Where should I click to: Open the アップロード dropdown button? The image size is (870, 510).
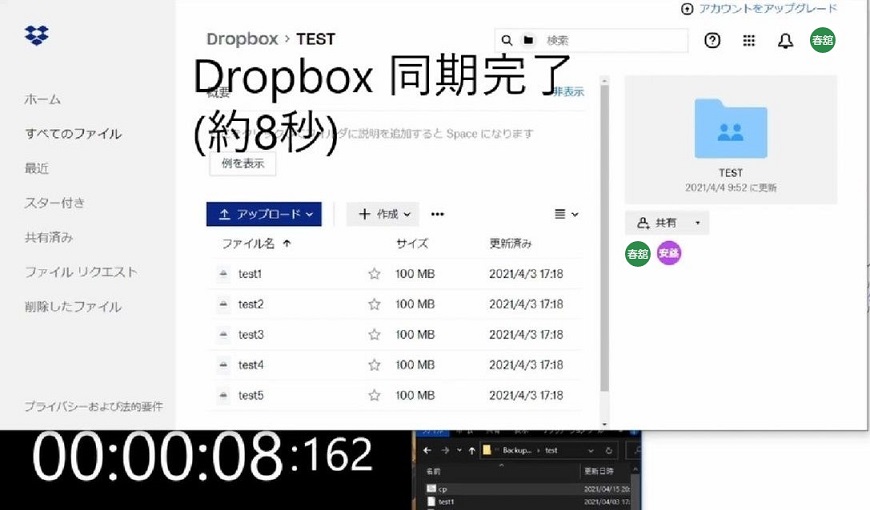(264, 214)
